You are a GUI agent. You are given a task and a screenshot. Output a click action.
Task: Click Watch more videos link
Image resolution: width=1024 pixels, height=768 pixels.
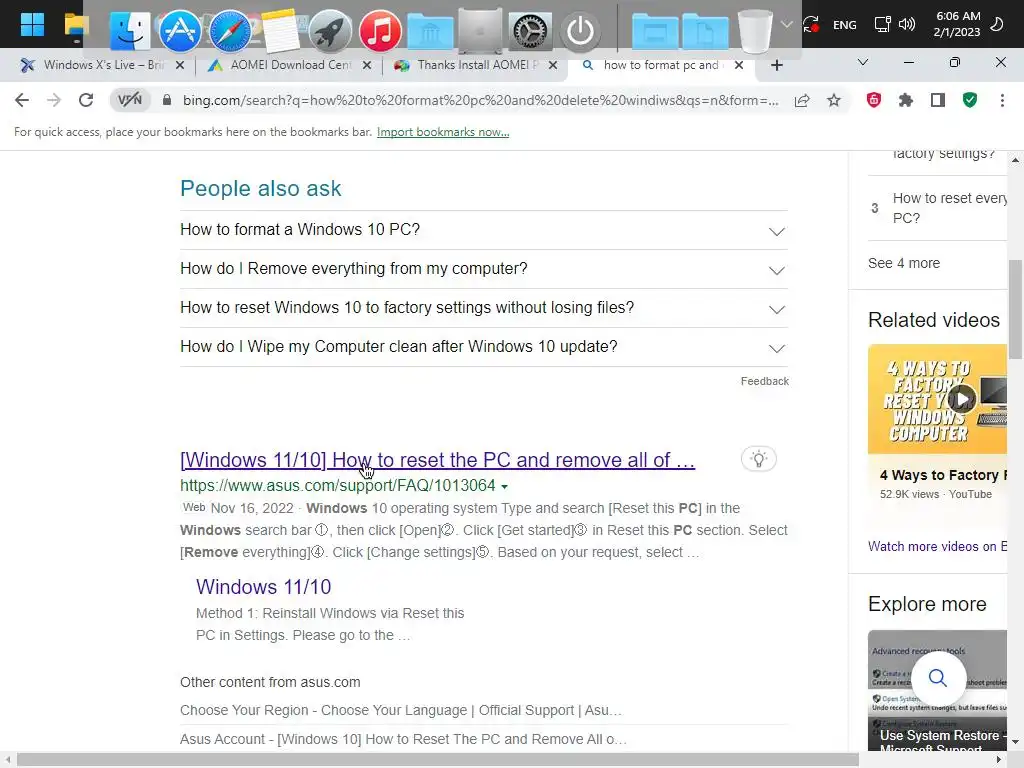[x=937, y=547]
